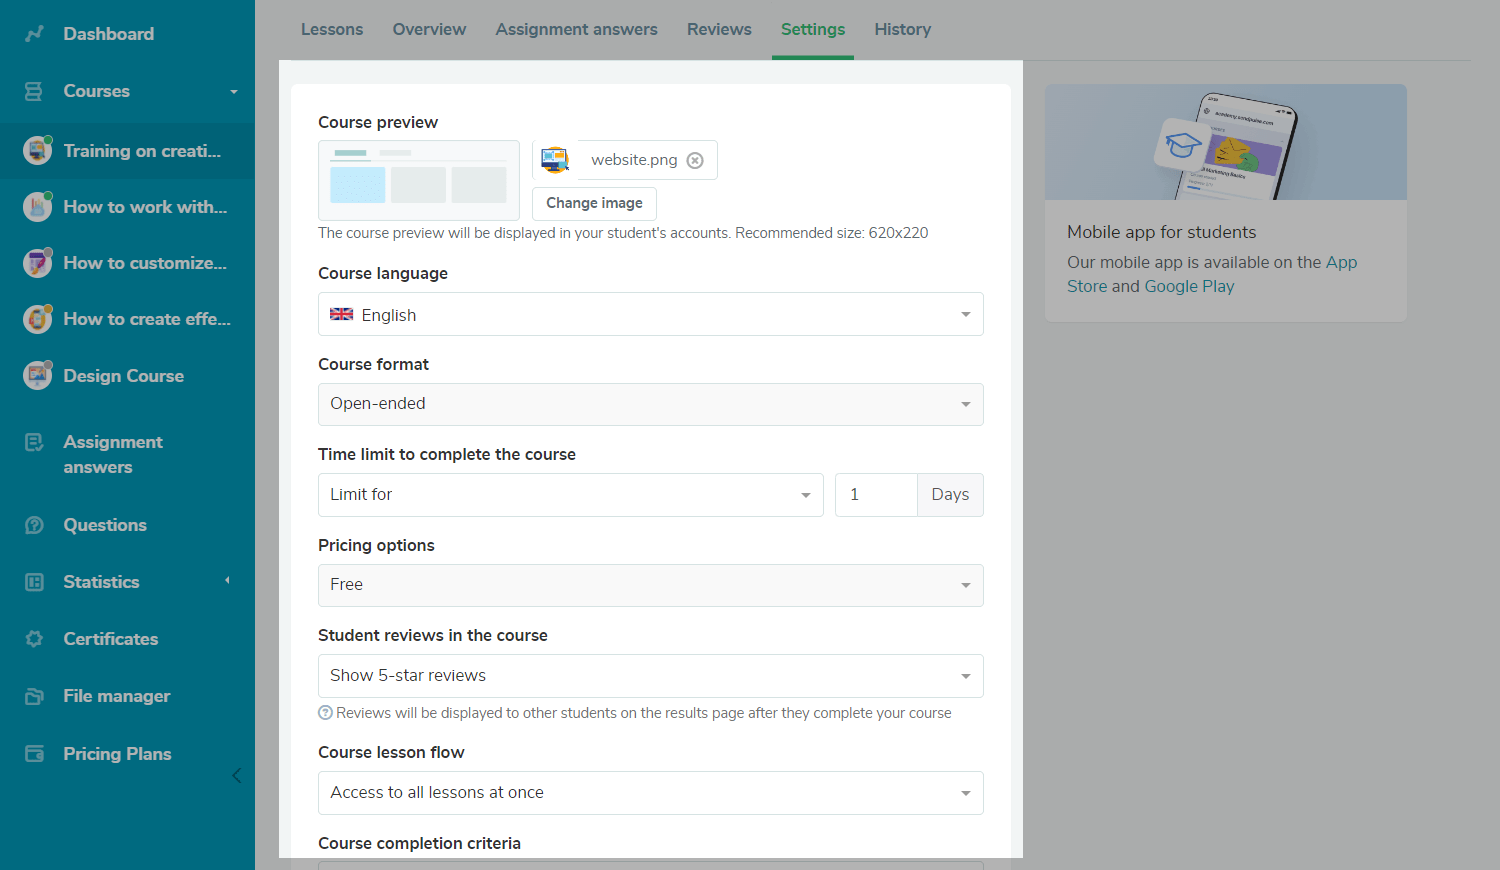The width and height of the screenshot is (1500, 870).
Task: Click the reviews help question mark icon
Action: point(325,713)
